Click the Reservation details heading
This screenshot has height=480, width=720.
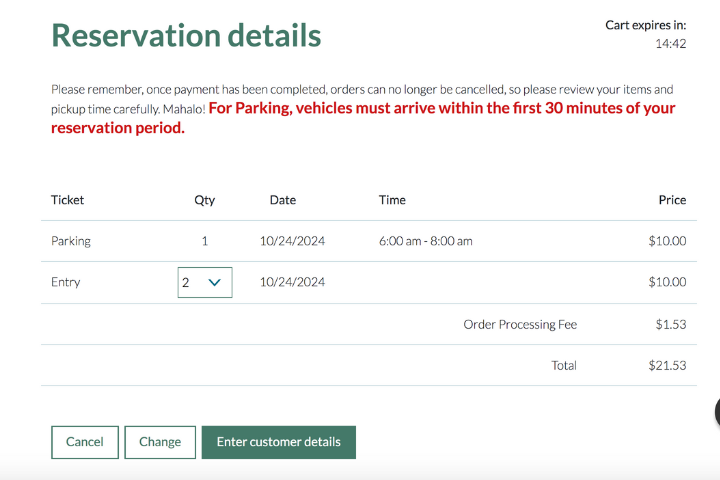point(186,35)
